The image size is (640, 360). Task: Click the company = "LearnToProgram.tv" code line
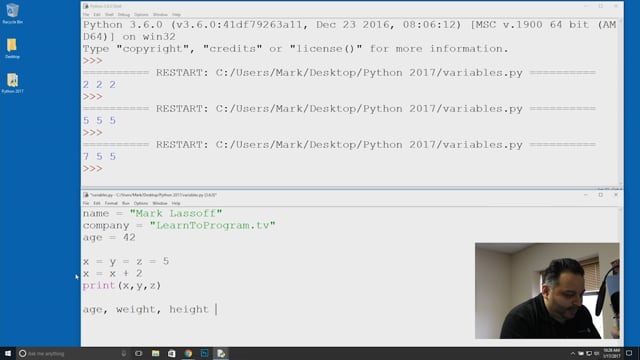pyautogui.click(x=179, y=225)
